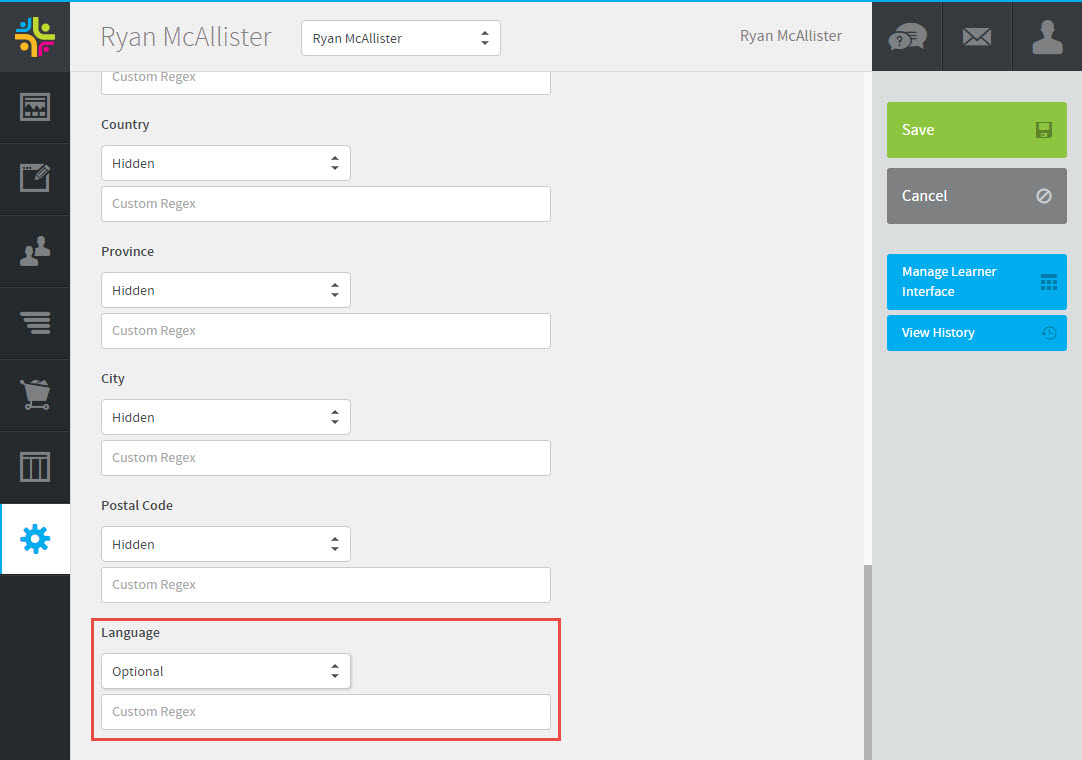1082x760 pixels.
Task: Open the Ryan McAllister selector dropdown
Action: pyautogui.click(x=401, y=38)
